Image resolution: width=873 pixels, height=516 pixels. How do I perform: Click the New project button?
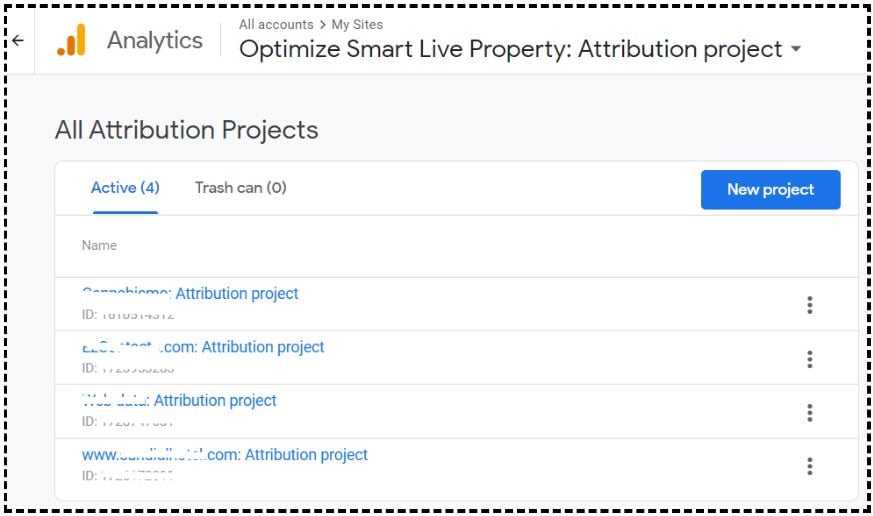click(x=771, y=190)
